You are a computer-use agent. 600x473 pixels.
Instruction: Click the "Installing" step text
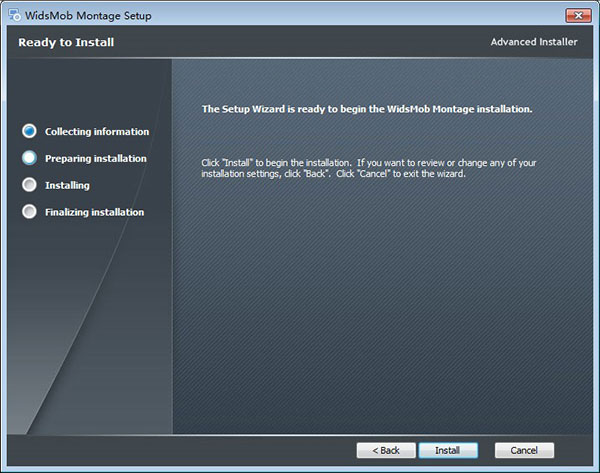(67, 185)
